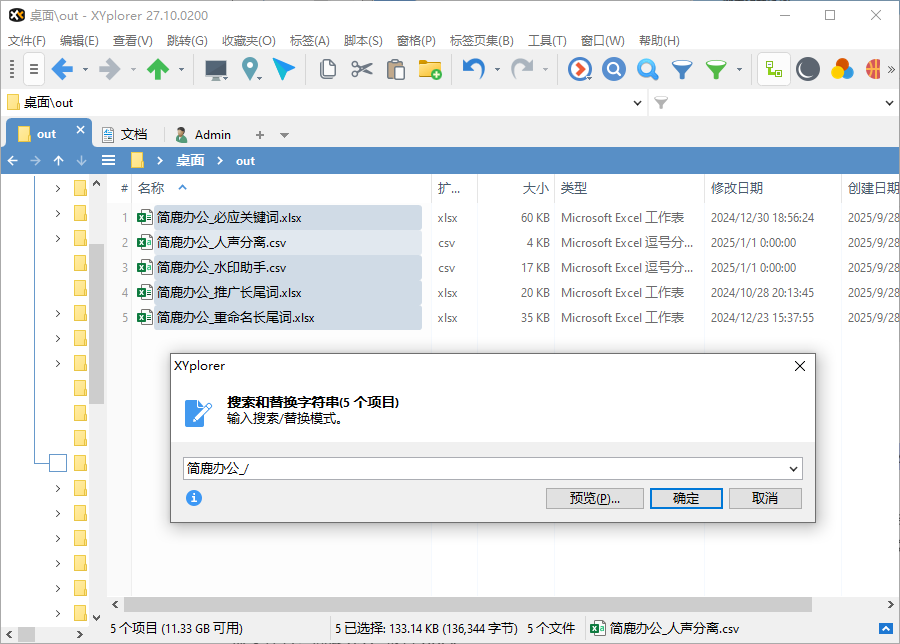Image resolution: width=900 pixels, height=644 pixels.
Task: Click the info icon in the rename dialog
Action: coord(195,498)
